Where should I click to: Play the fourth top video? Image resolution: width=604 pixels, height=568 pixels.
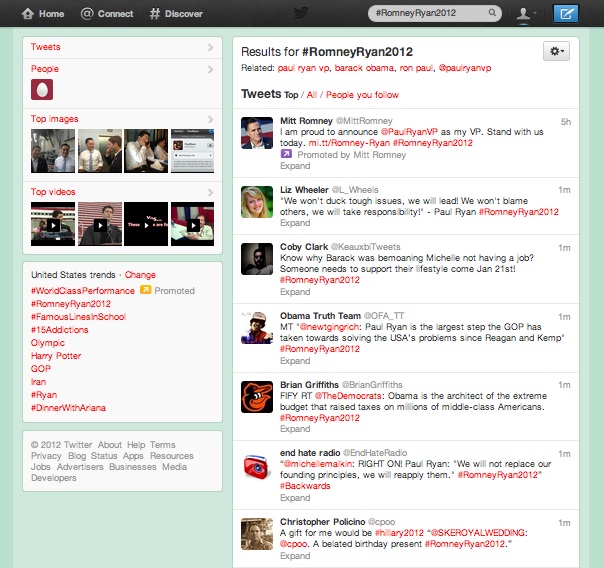tap(192, 224)
